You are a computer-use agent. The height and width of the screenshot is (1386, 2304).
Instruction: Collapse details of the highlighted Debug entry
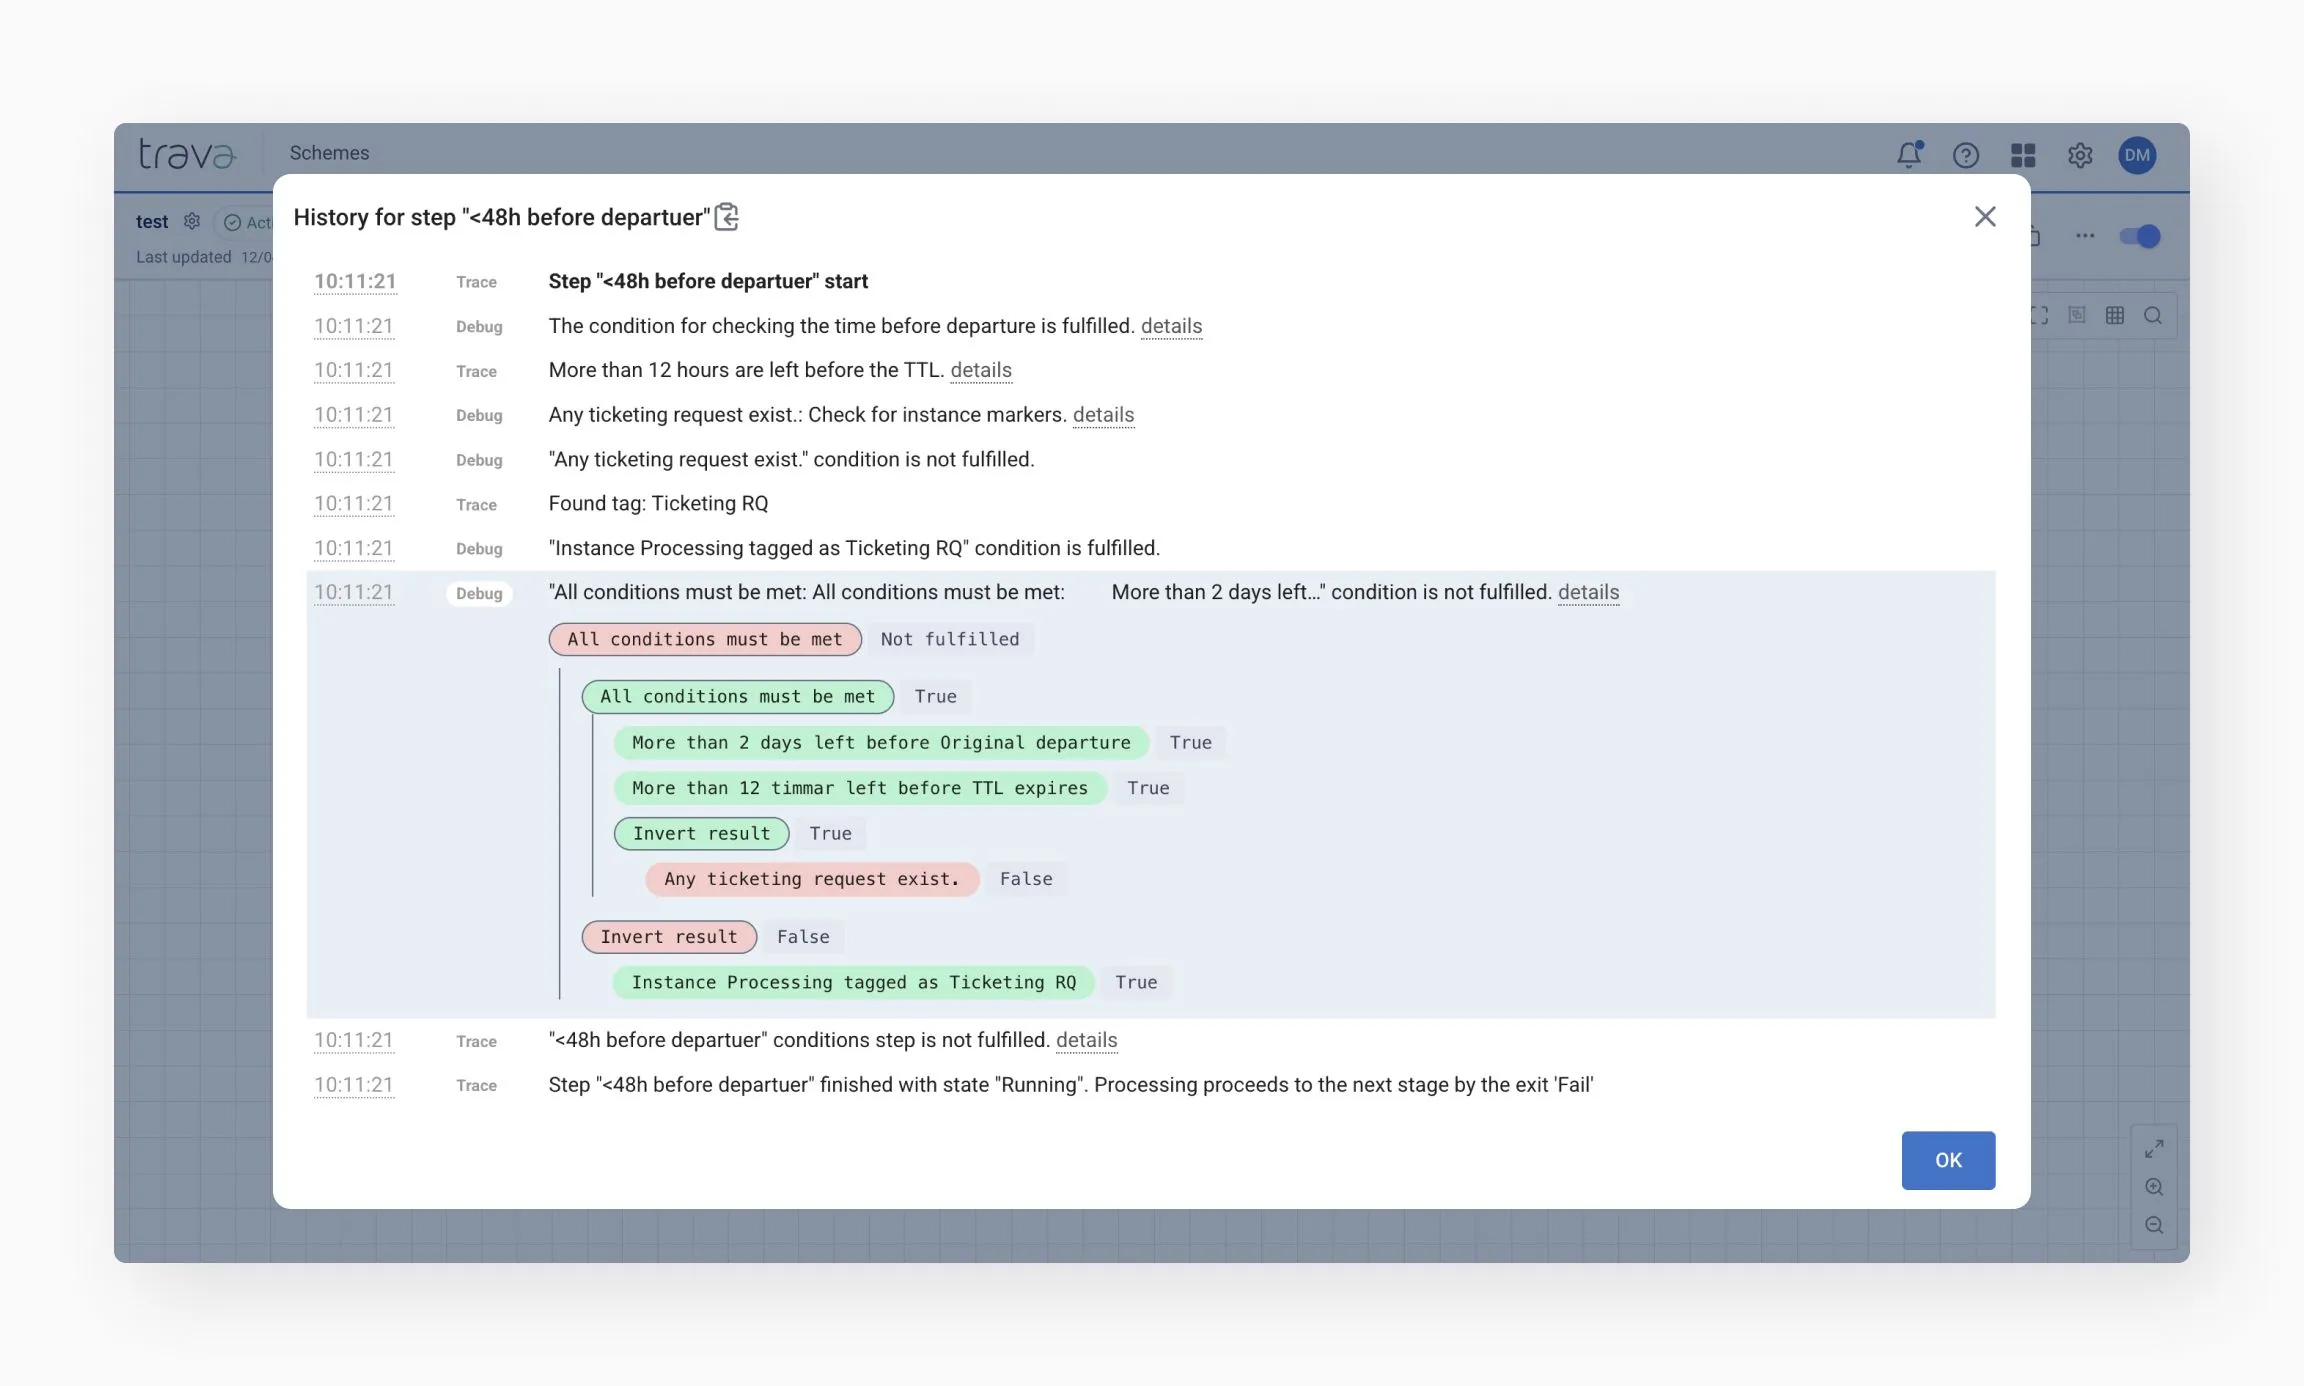coord(1588,592)
